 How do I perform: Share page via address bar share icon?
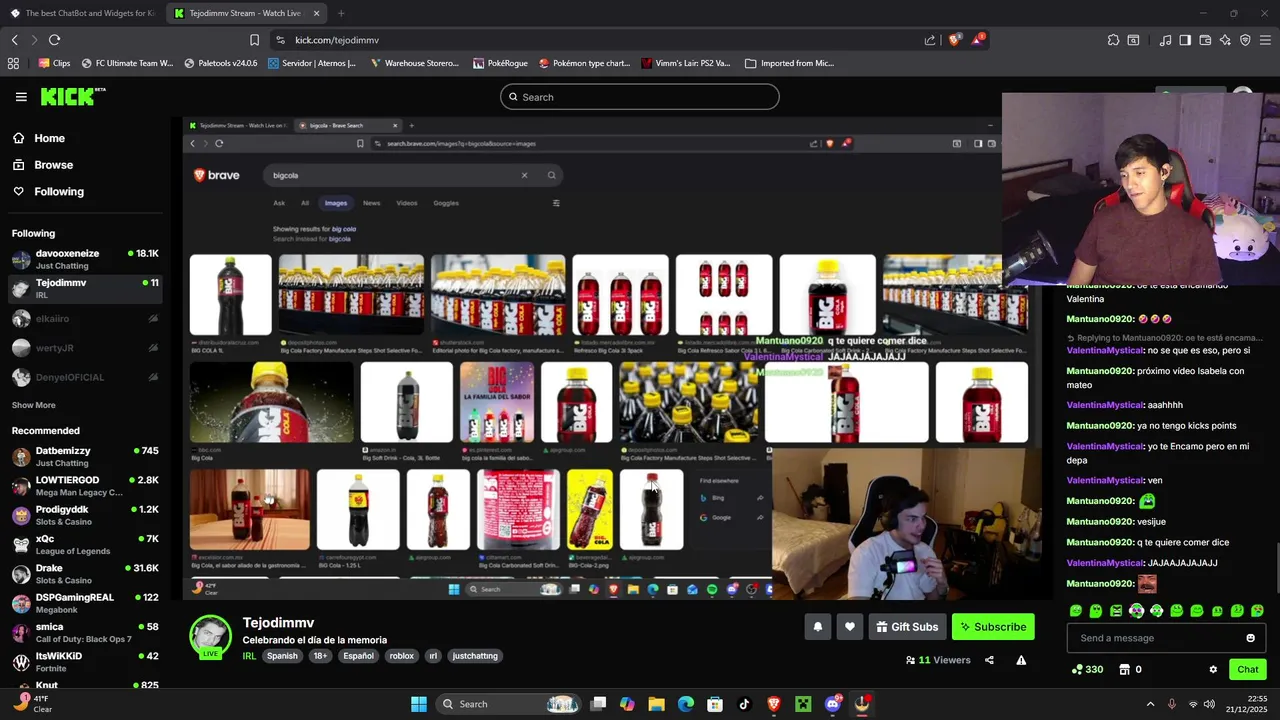(x=930, y=40)
